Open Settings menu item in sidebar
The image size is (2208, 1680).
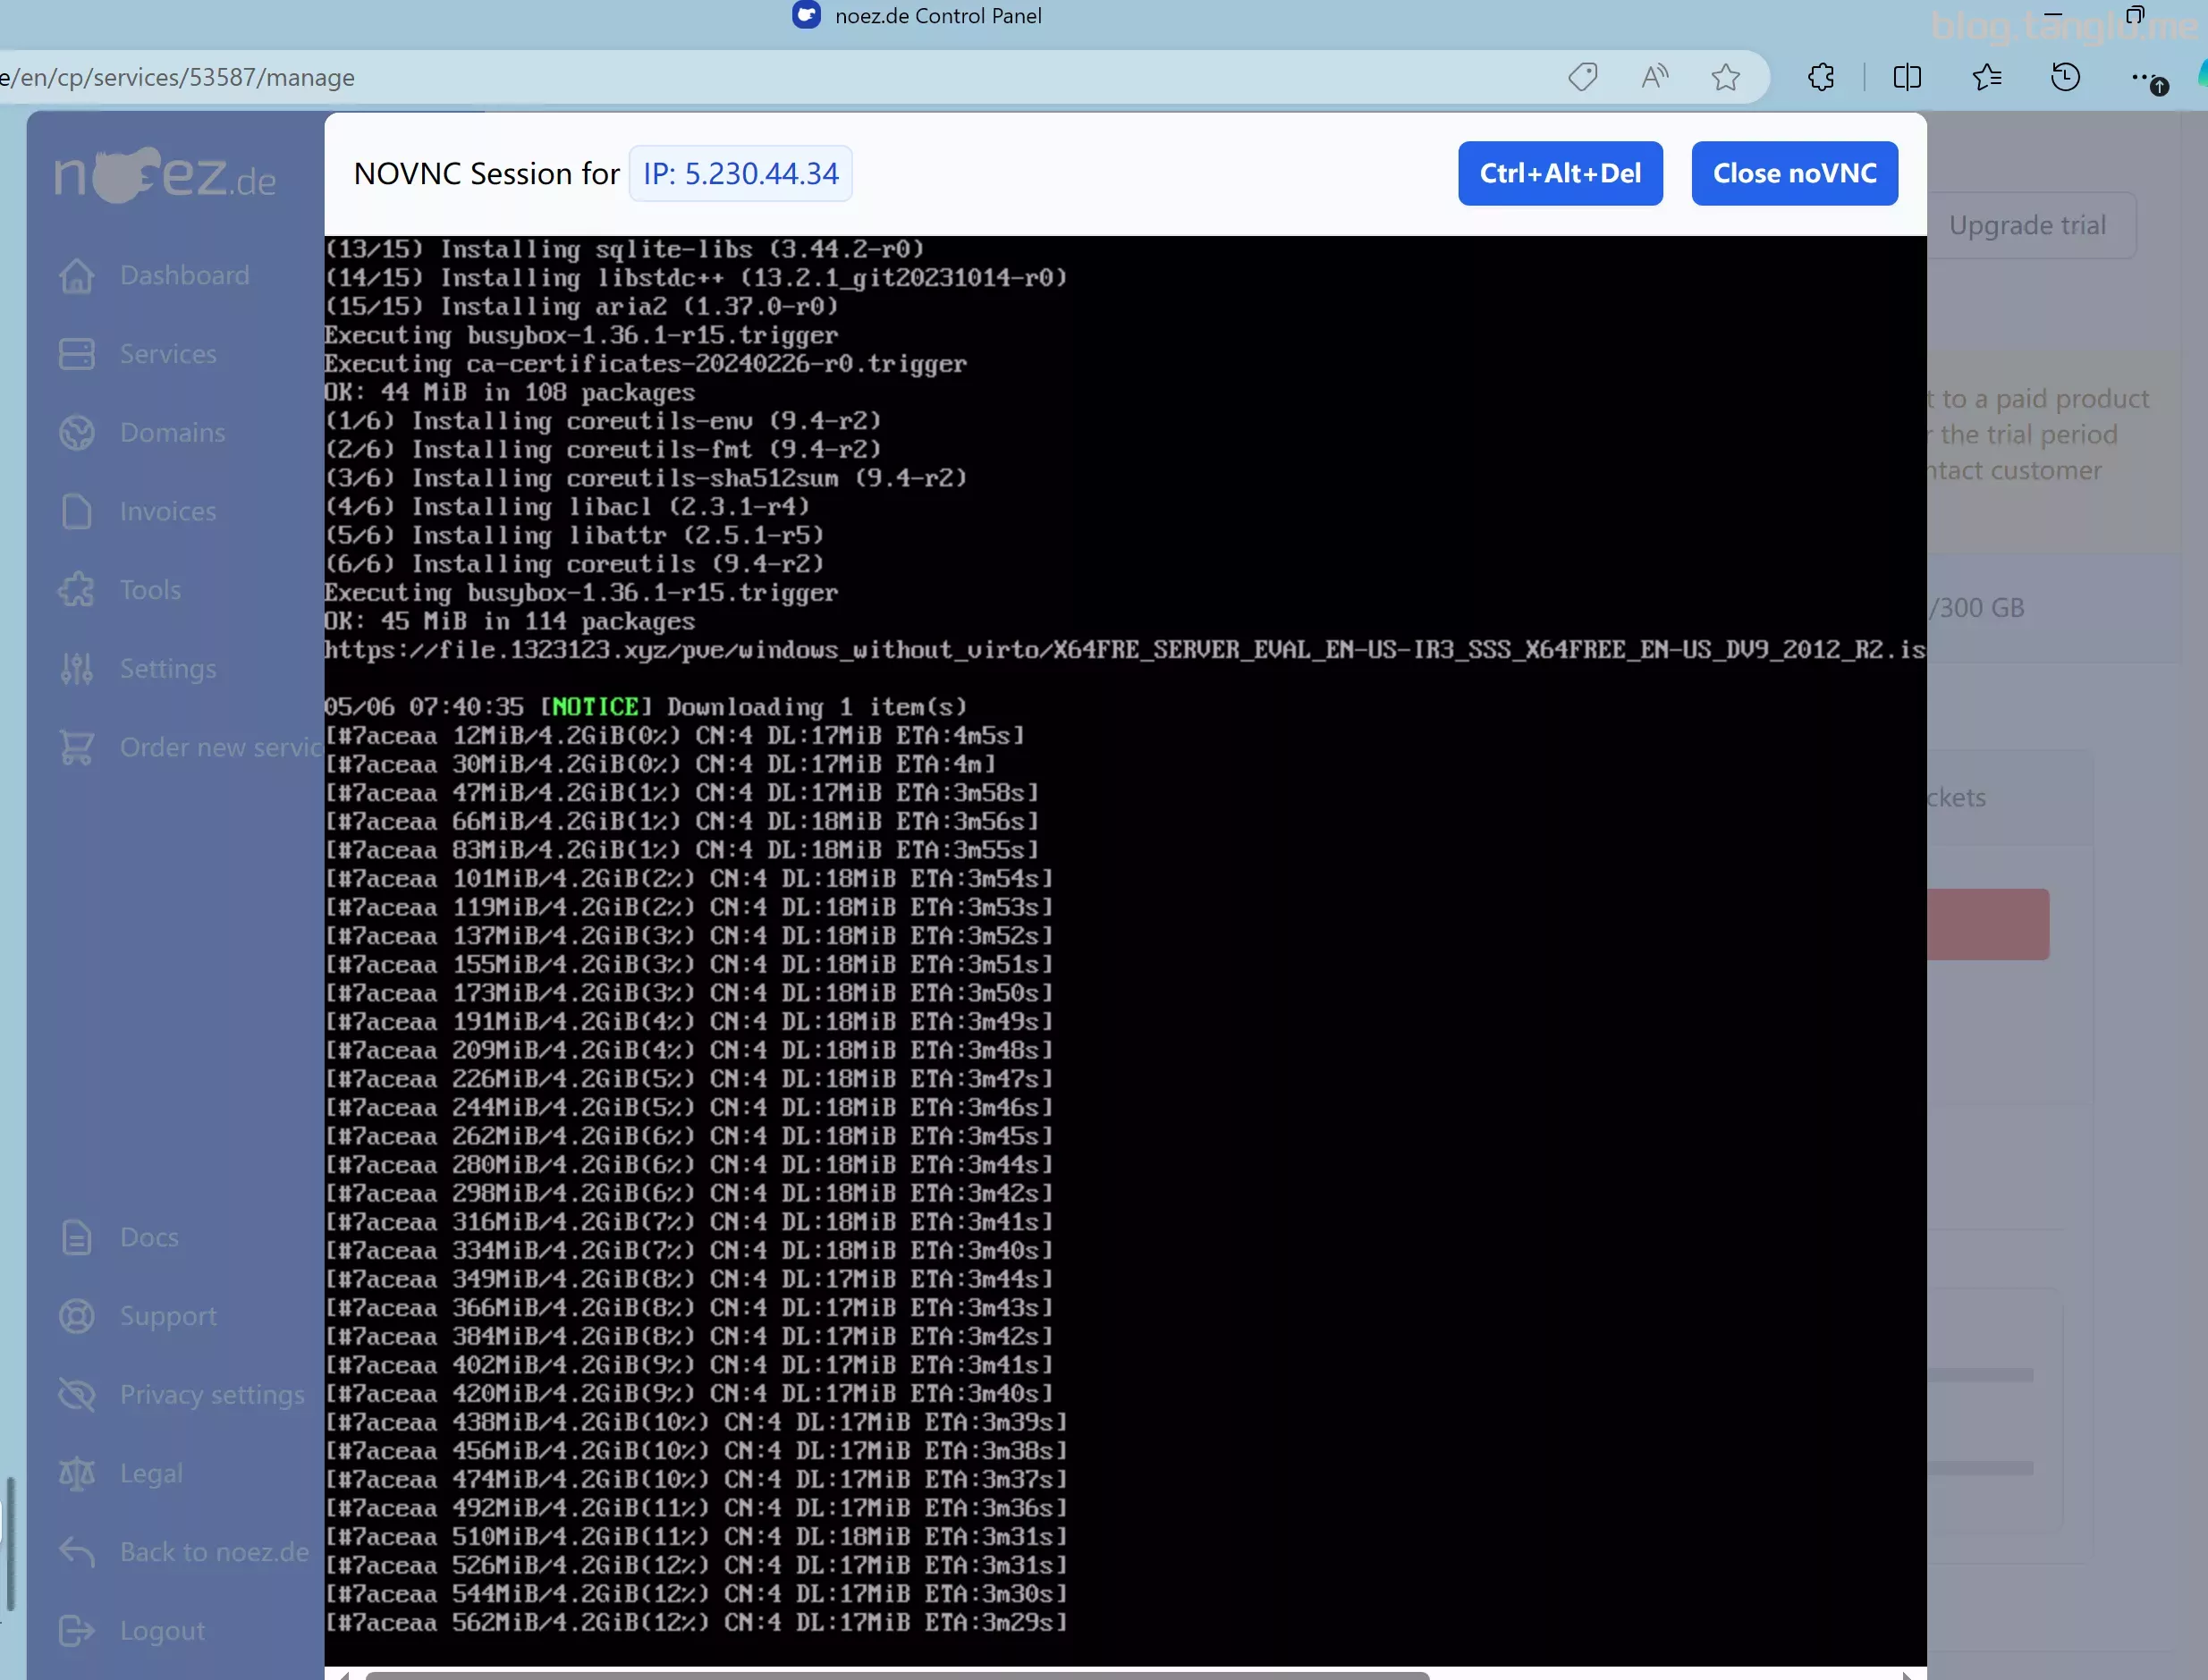tap(168, 669)
